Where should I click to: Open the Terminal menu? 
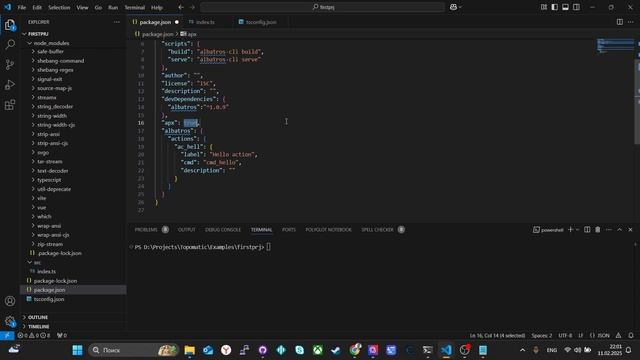(135, 7)
